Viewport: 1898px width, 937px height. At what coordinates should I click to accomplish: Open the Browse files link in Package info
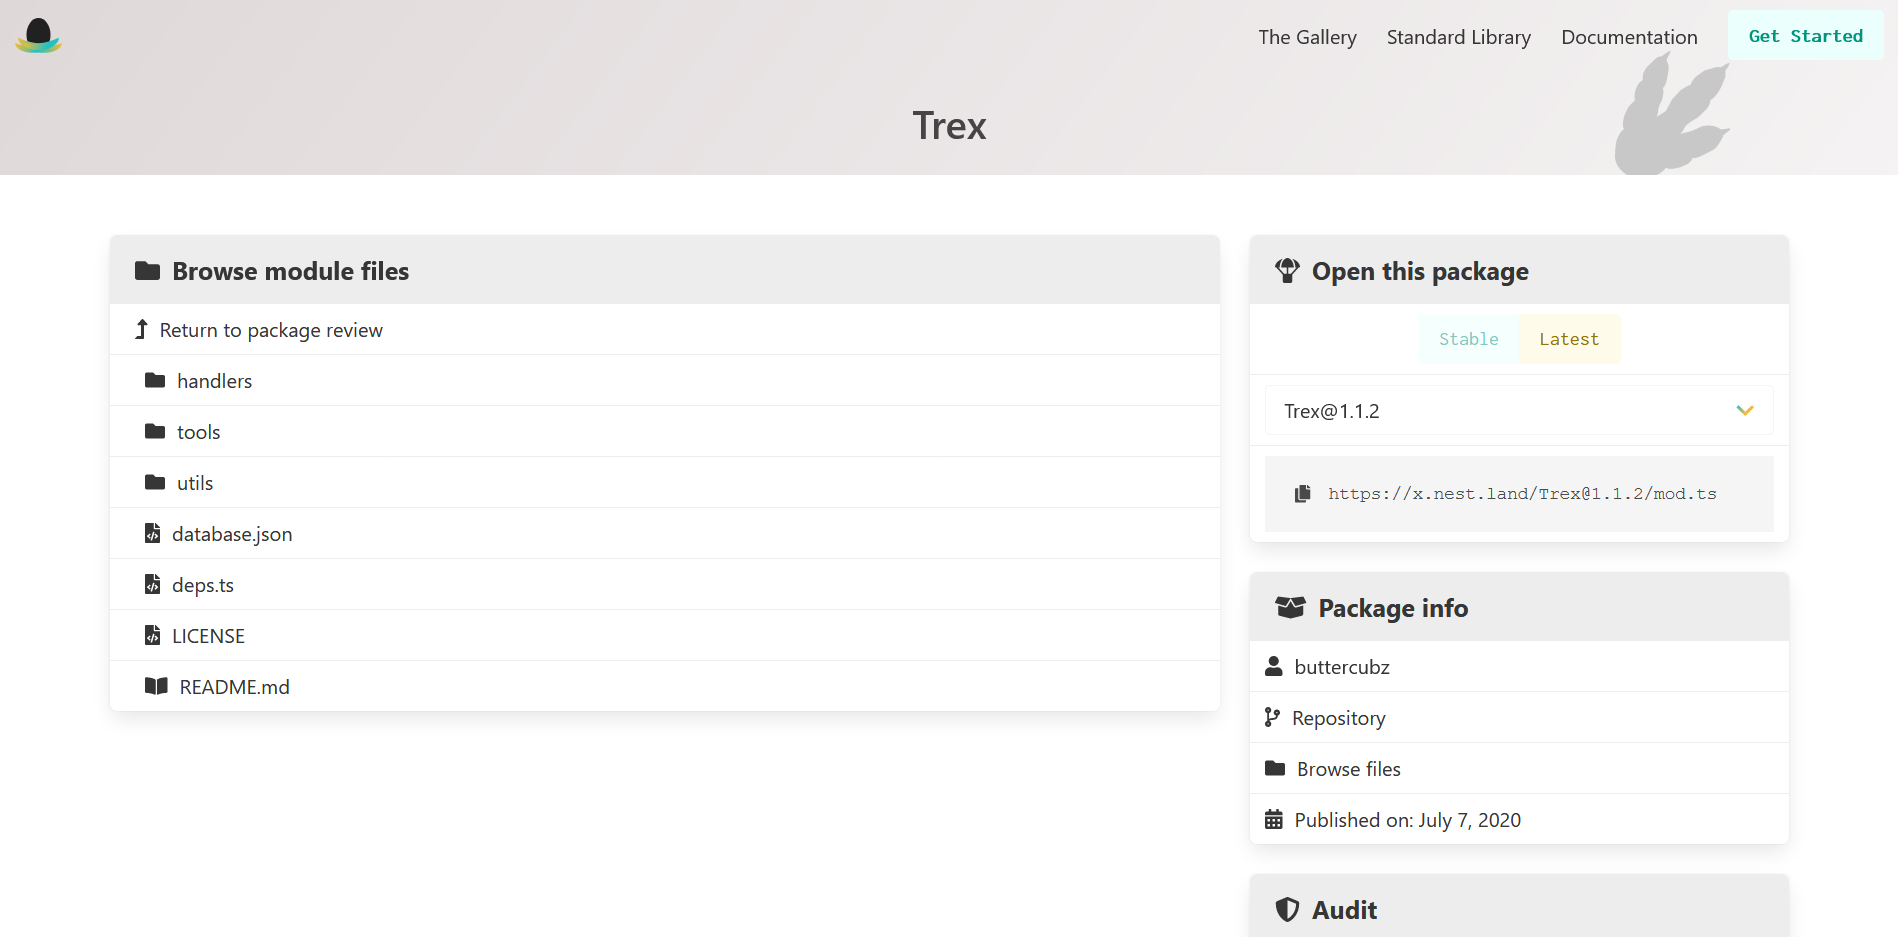(1348, 768)
